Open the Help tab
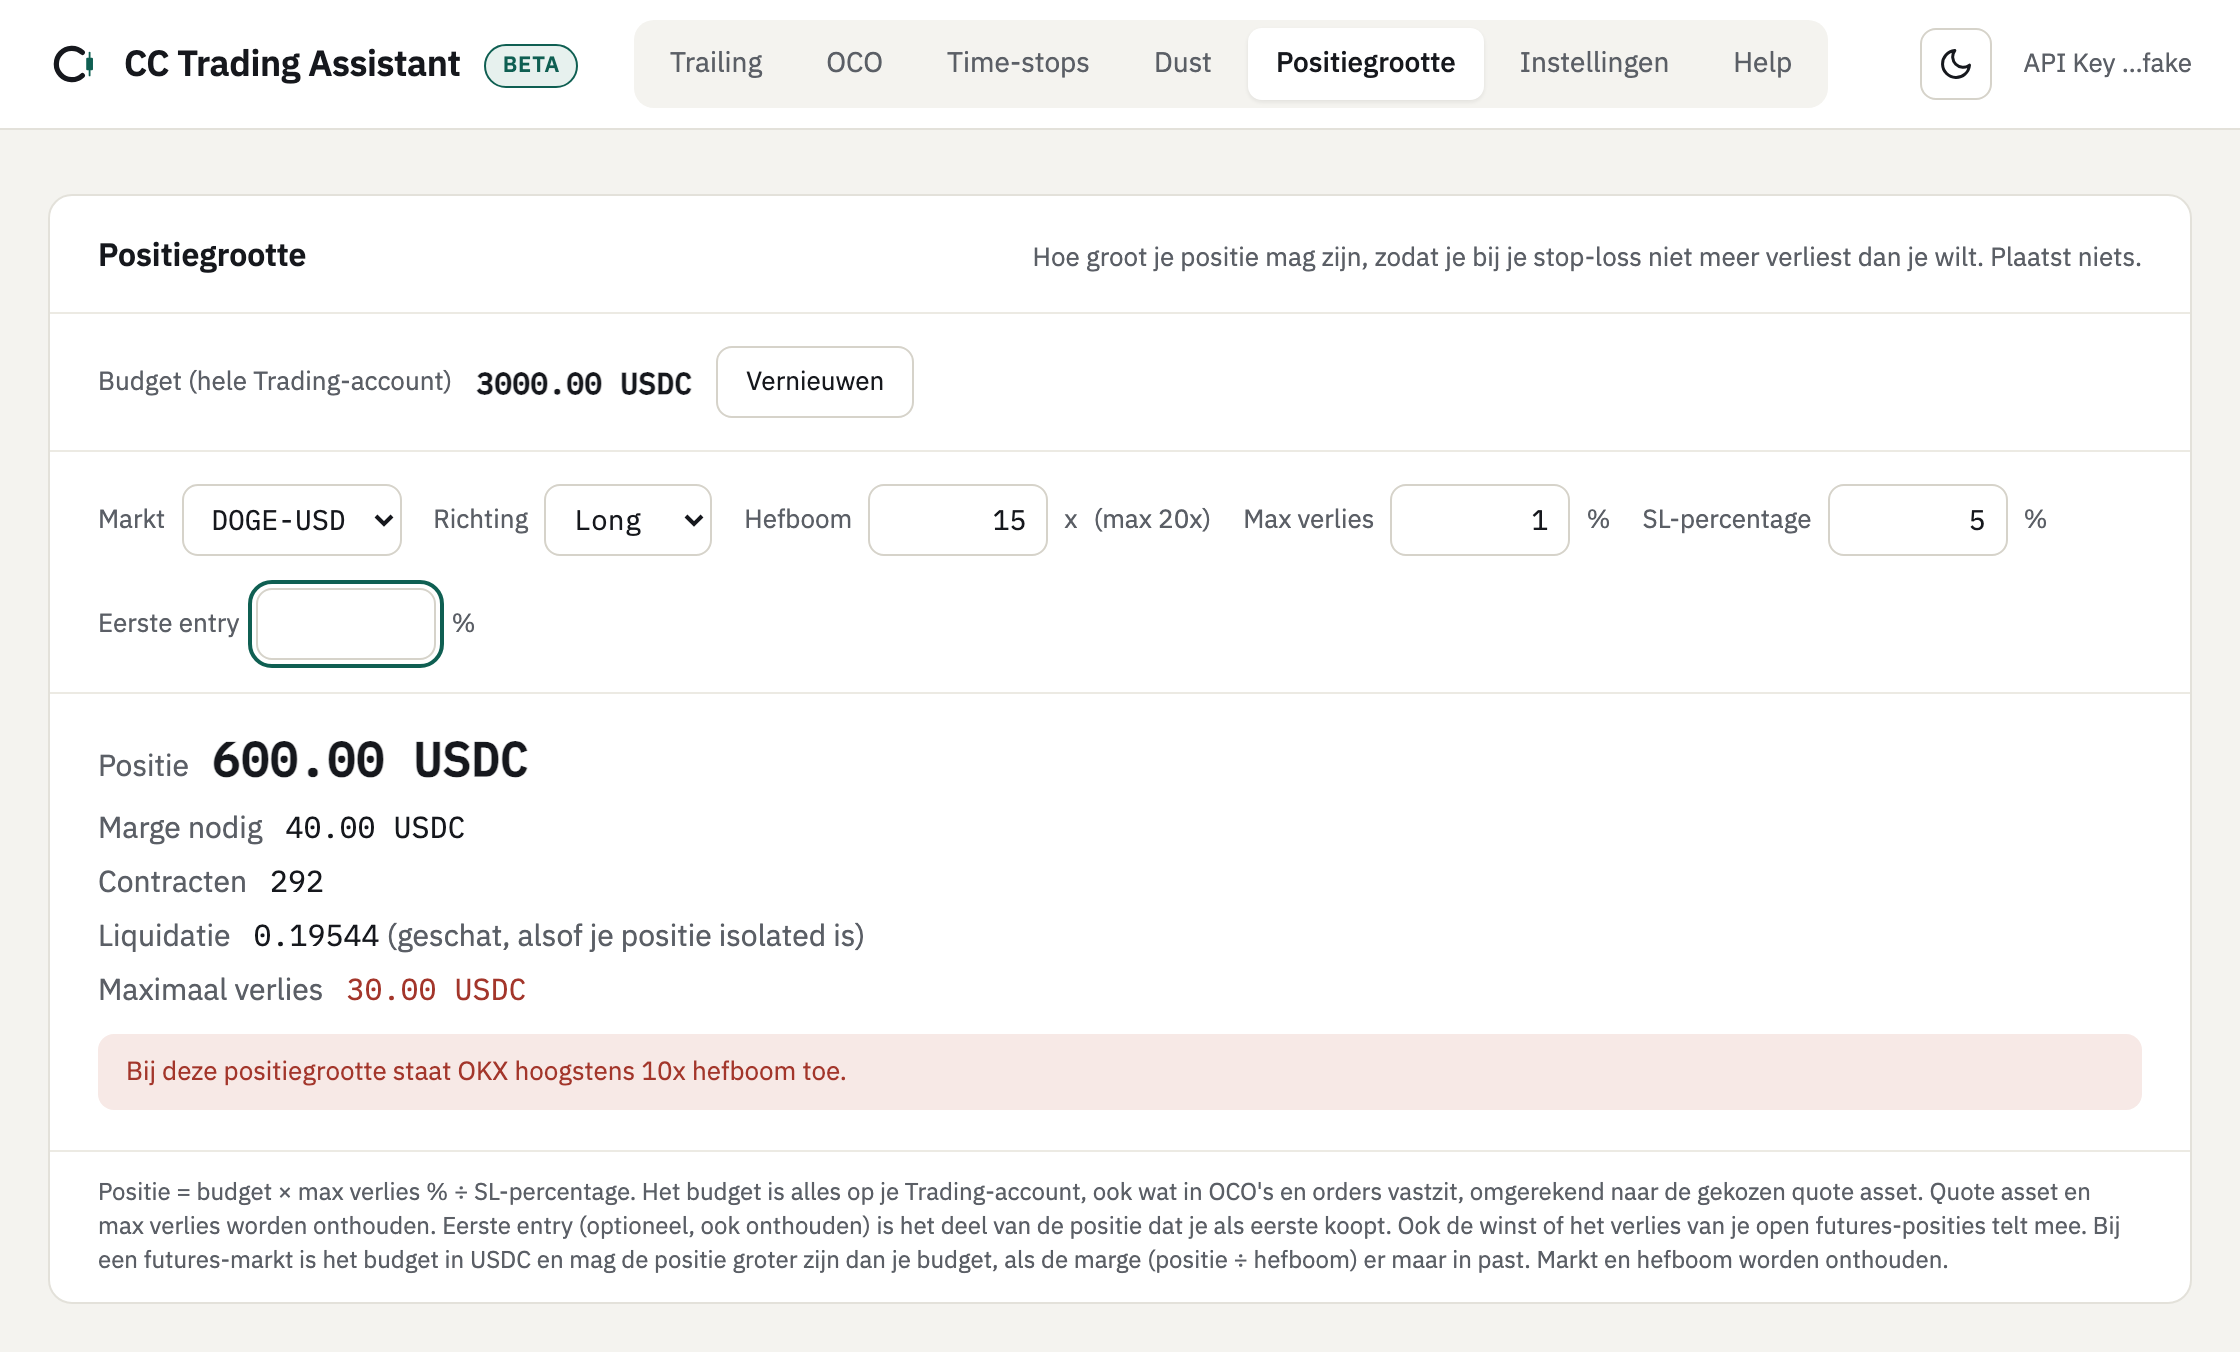Image resolution: width=2240 pixels, height=1352 pixels. tap(1762, 63)
